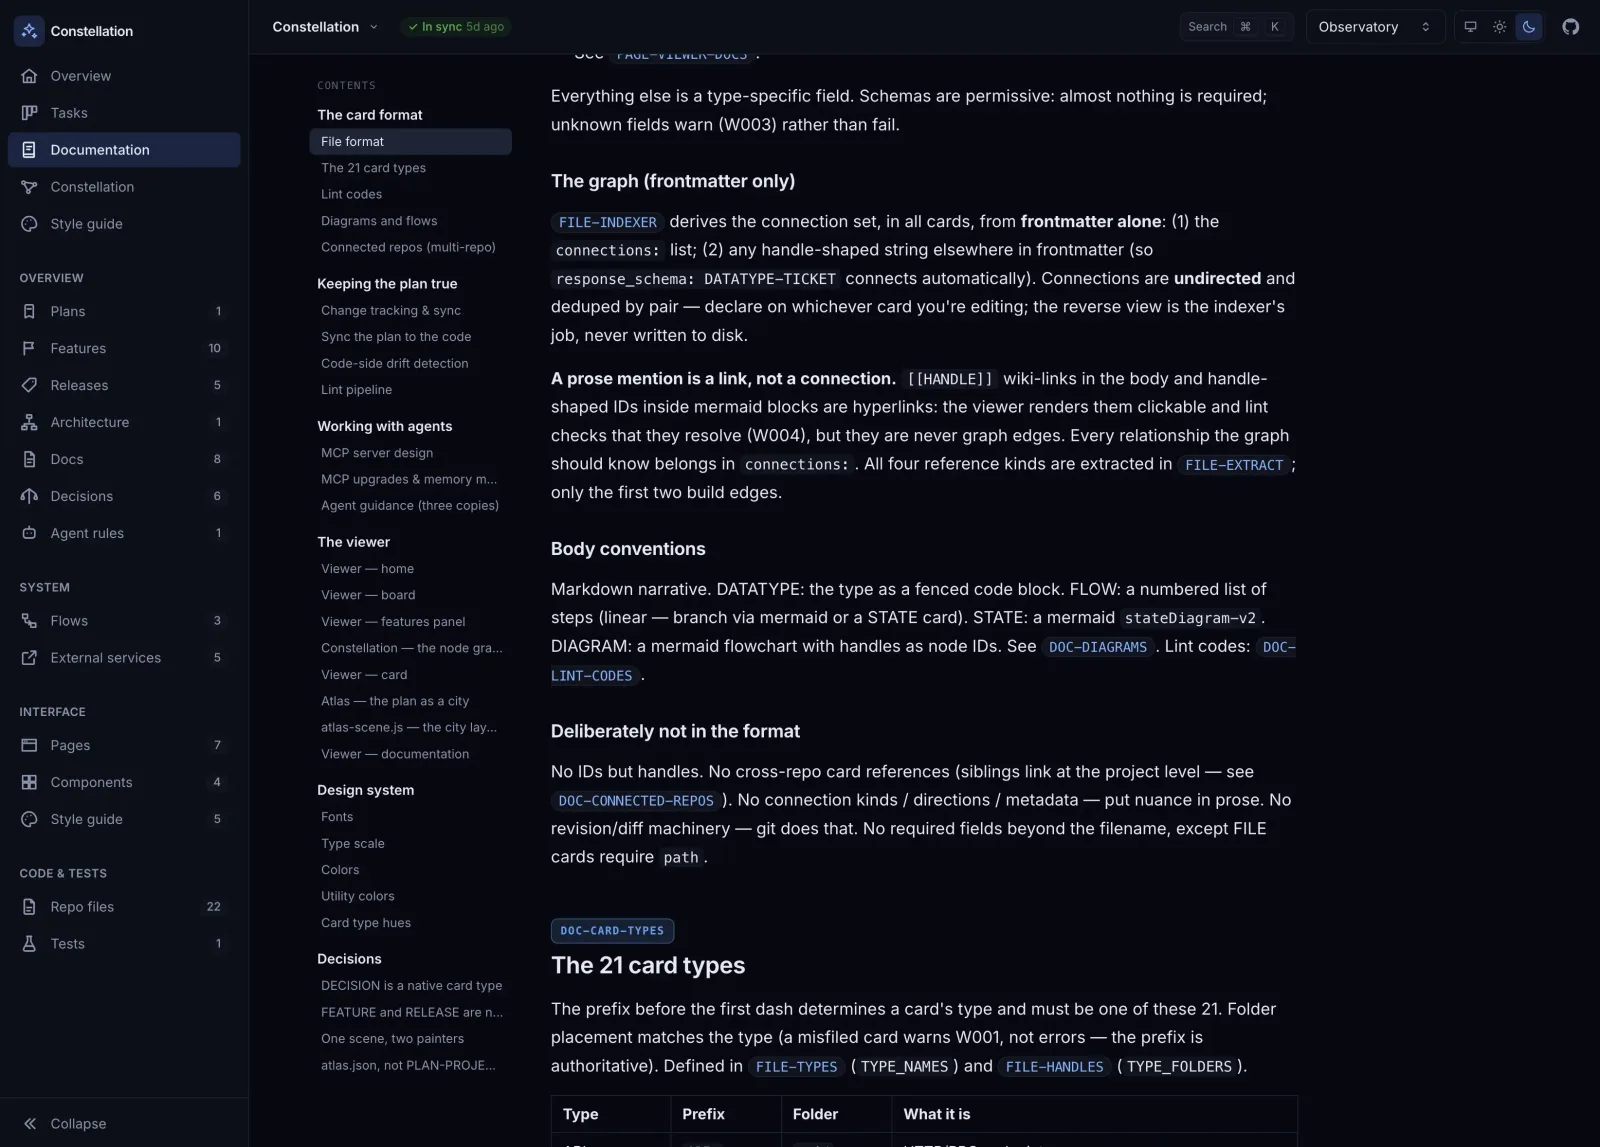
Task: Open Tasks in the sidebar
Action: [124, 113]
